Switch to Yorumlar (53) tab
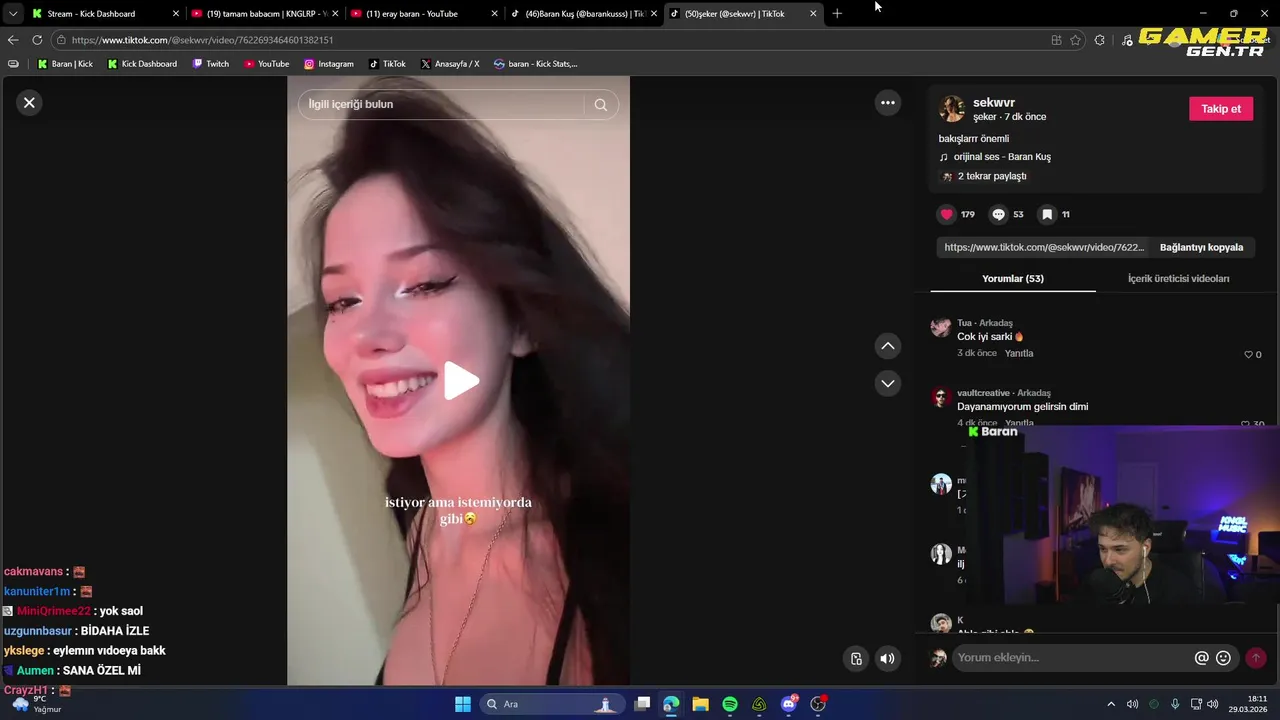 (x=1012, y=279)
